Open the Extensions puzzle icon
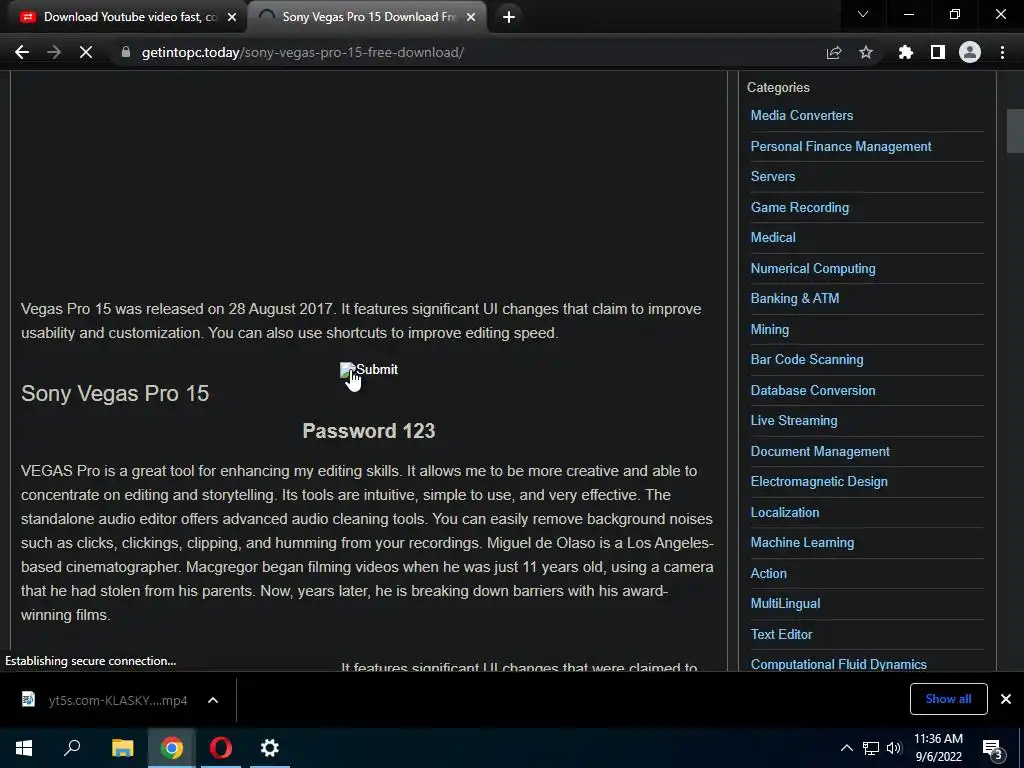Screen dimensions: 1024x768 (906, 52)
